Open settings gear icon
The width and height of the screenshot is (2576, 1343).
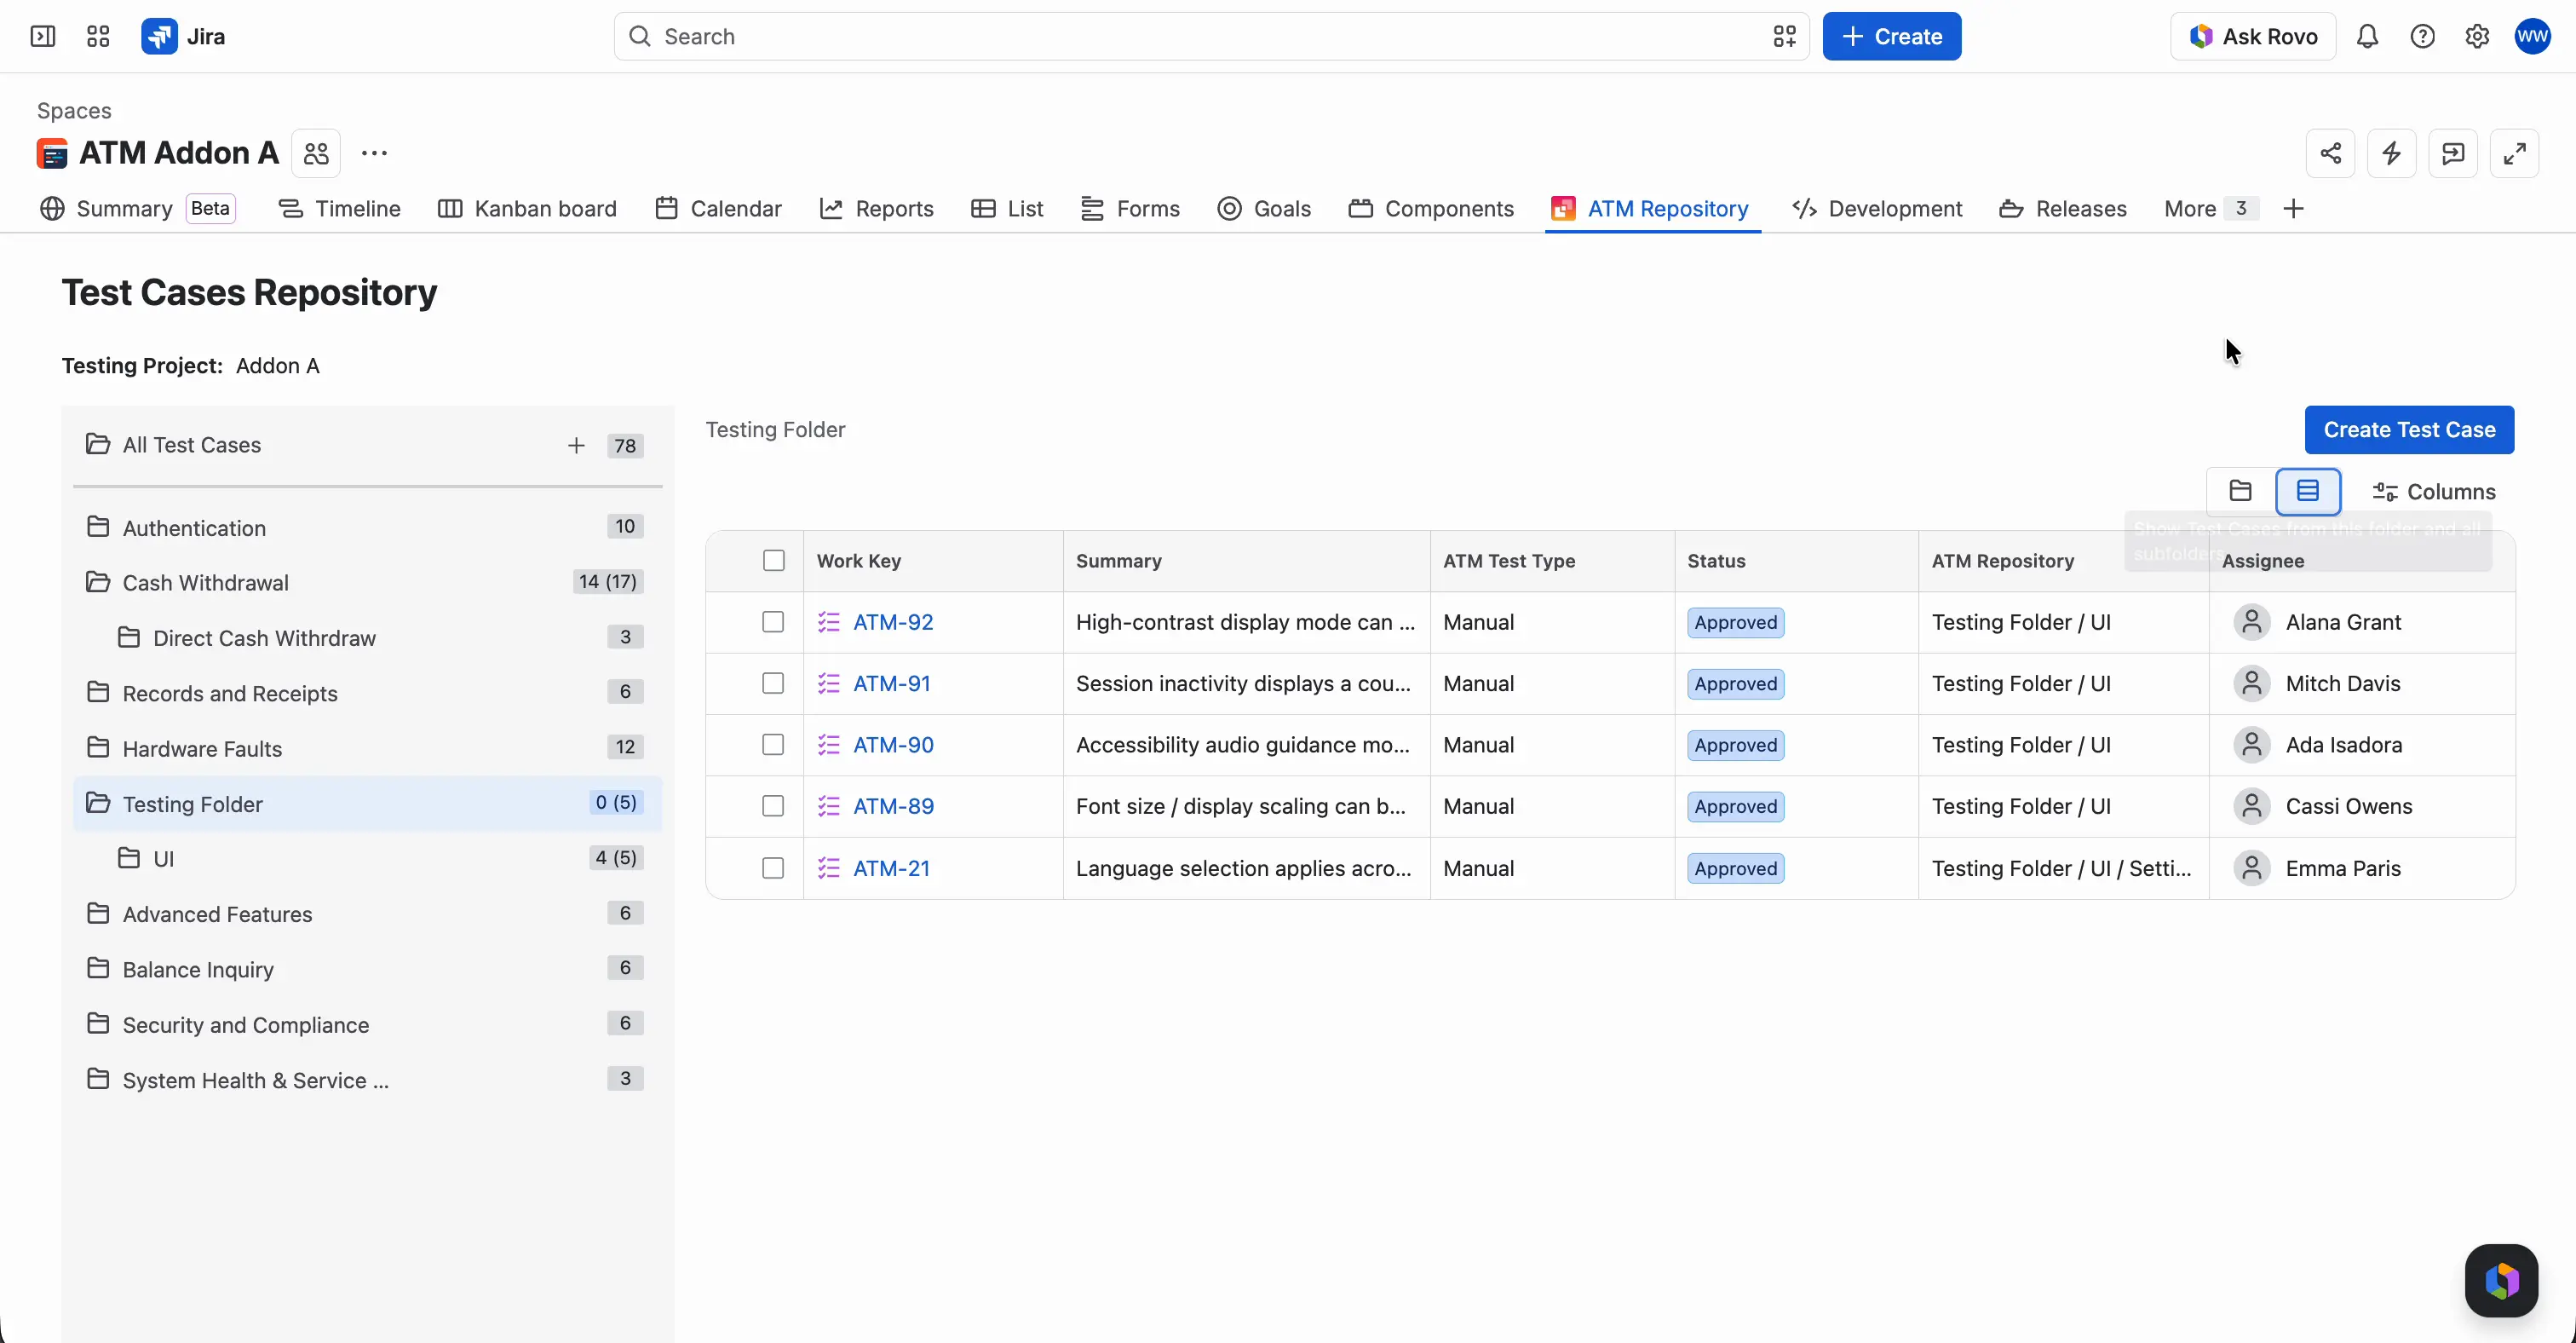[2477, 37]
